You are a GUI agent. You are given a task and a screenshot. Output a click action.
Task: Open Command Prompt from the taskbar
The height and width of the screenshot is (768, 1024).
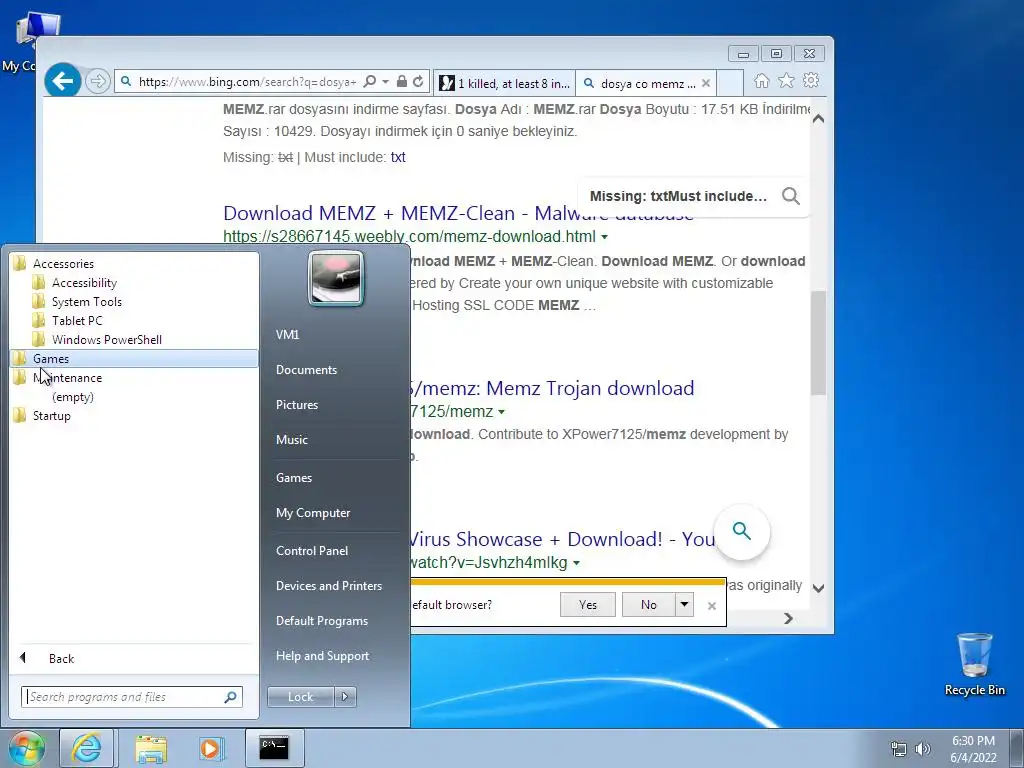point(274,748)
